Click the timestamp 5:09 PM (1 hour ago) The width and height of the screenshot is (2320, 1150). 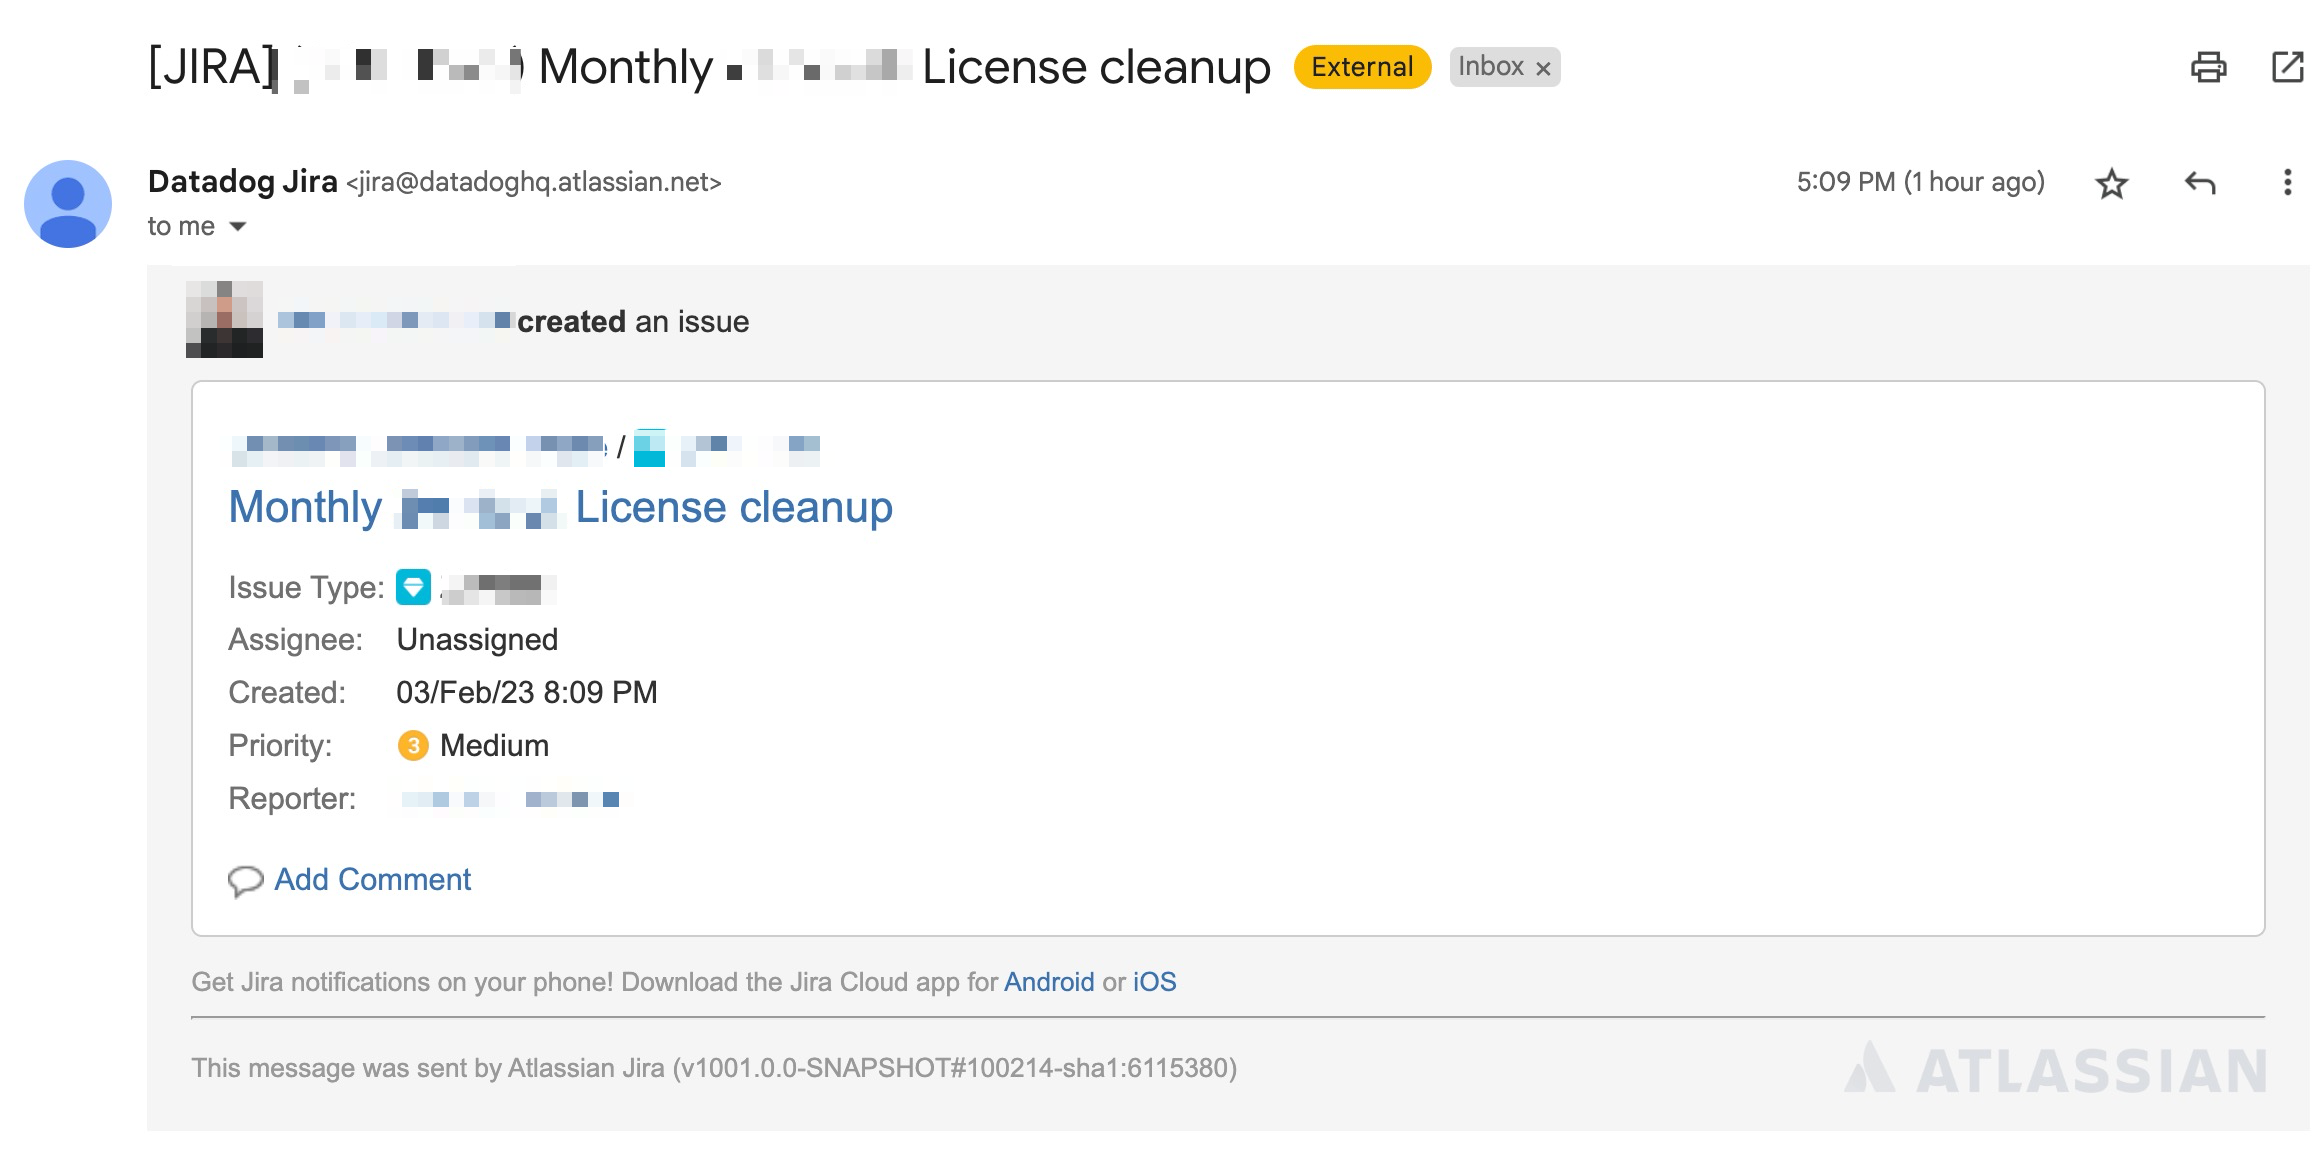coord(1920,182)
